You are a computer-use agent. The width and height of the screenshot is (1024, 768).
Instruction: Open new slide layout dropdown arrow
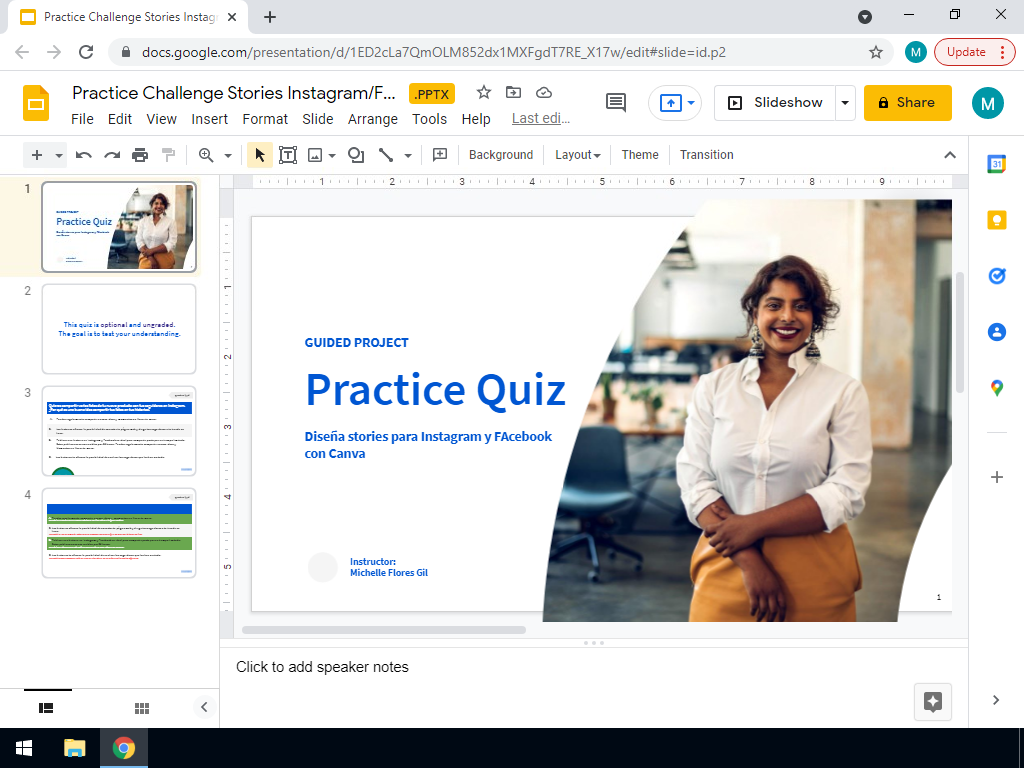pos(60,155)
